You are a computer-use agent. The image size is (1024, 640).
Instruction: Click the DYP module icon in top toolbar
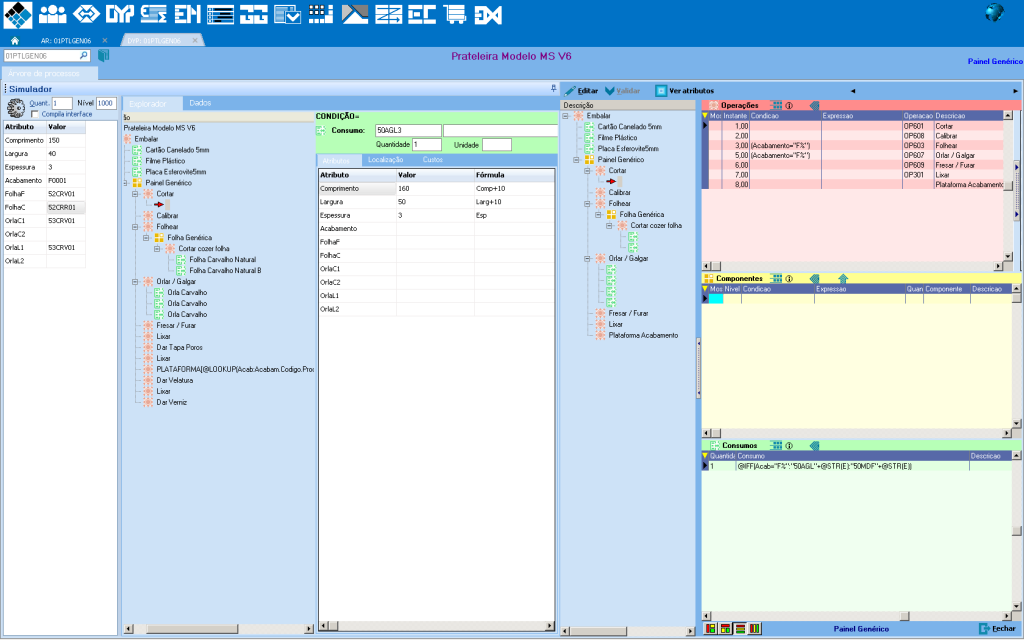(x=120, y=14)
